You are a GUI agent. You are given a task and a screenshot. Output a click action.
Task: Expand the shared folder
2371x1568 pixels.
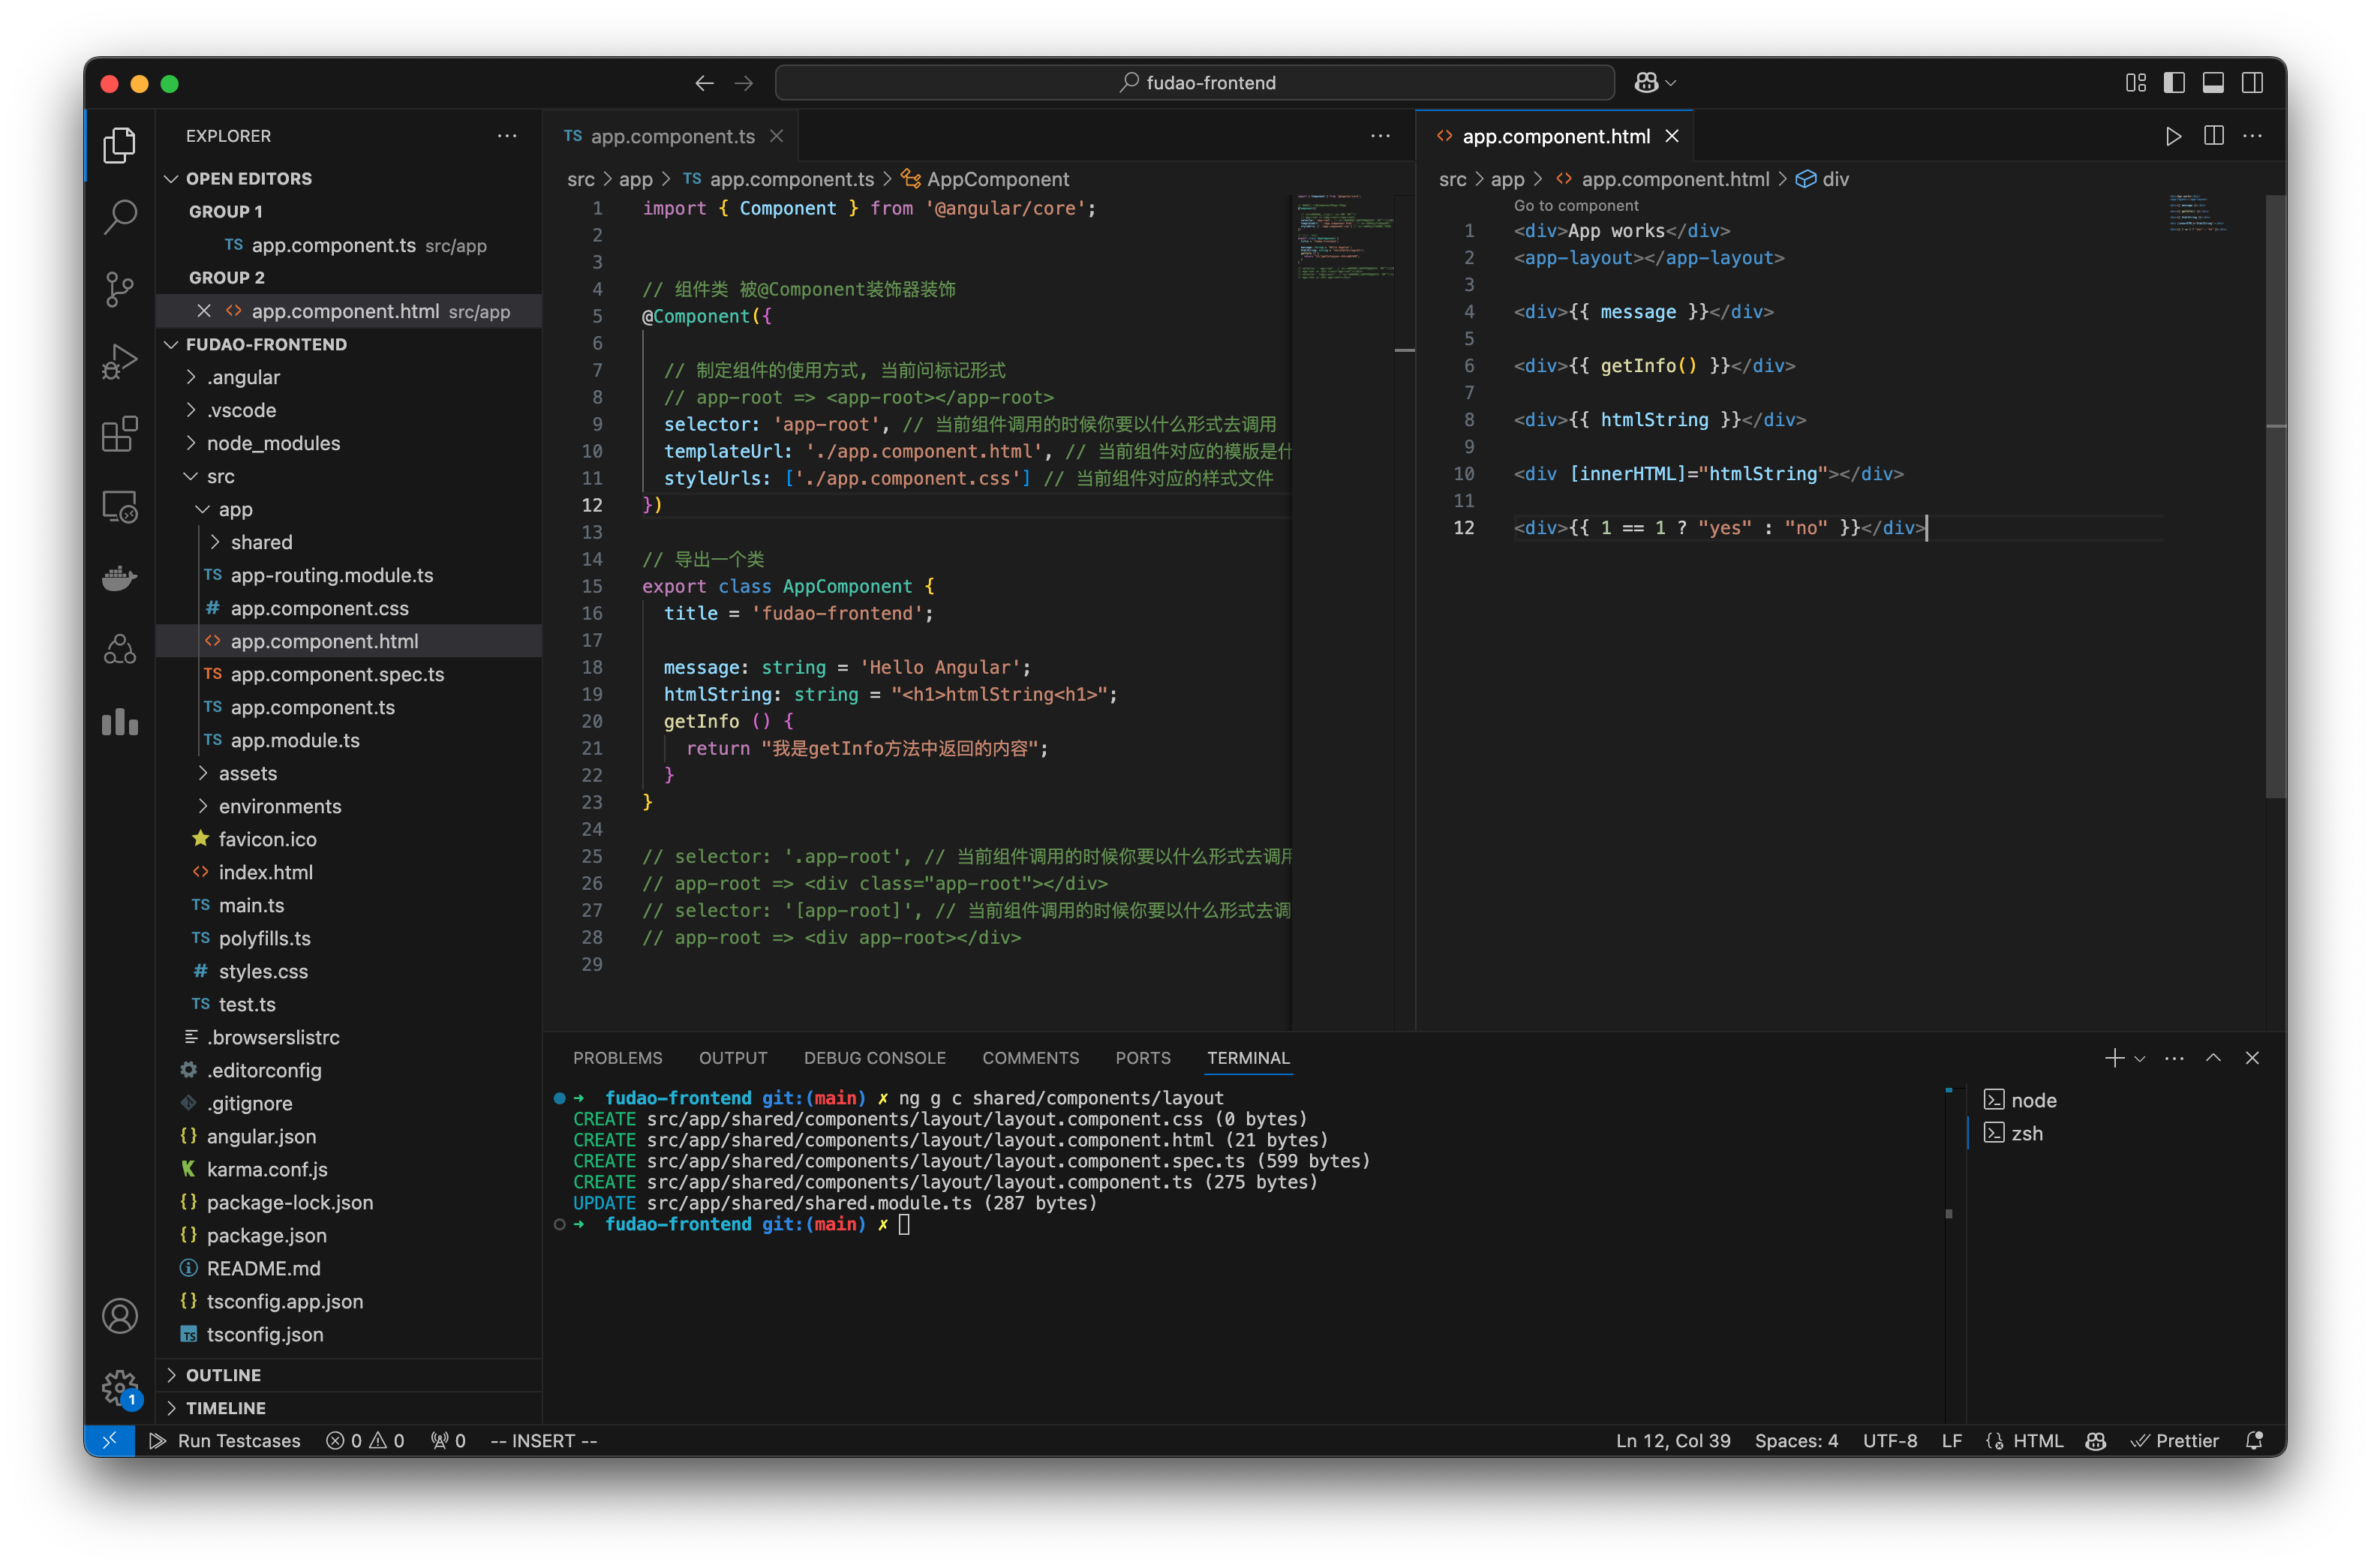pyautogui.click(x=261, y=542)
